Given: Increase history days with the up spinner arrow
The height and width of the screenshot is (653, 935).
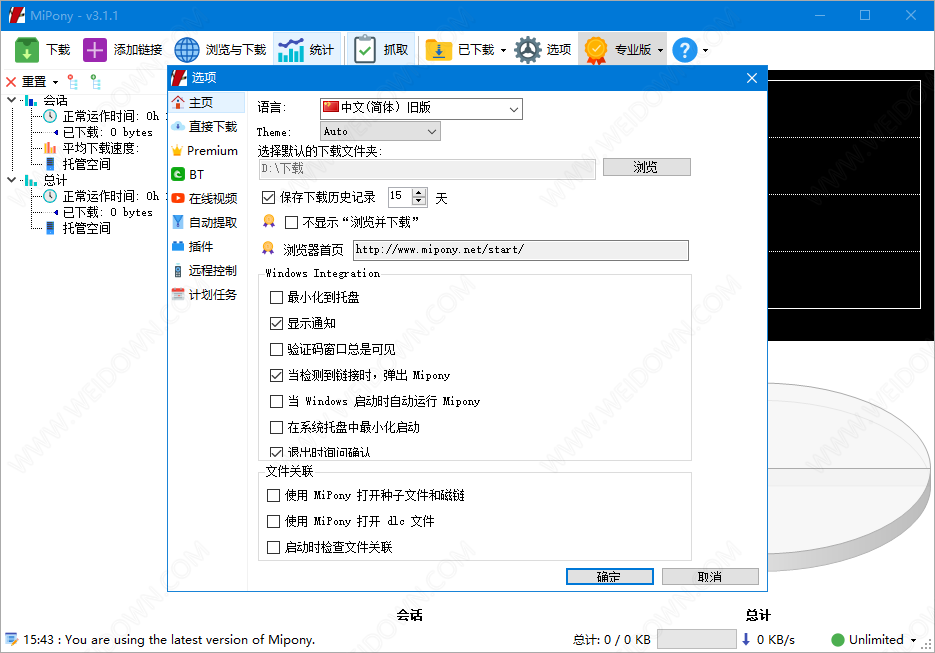Looking at the screenshot, I should 419,192.
